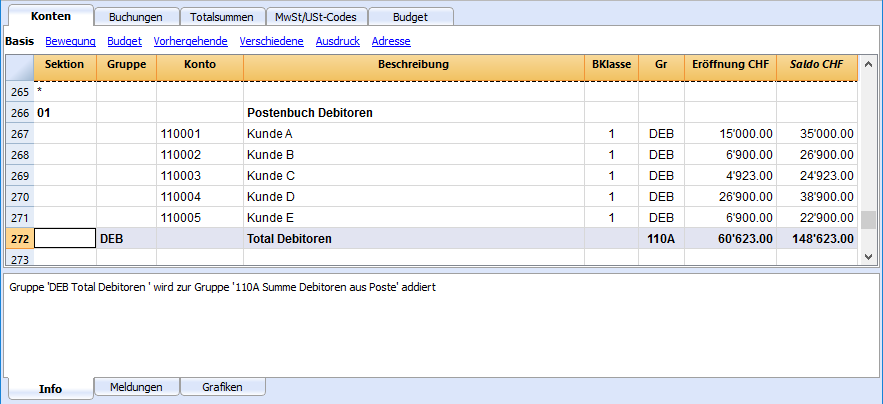Click the scroll up arrow of the table

pos(868,64)
